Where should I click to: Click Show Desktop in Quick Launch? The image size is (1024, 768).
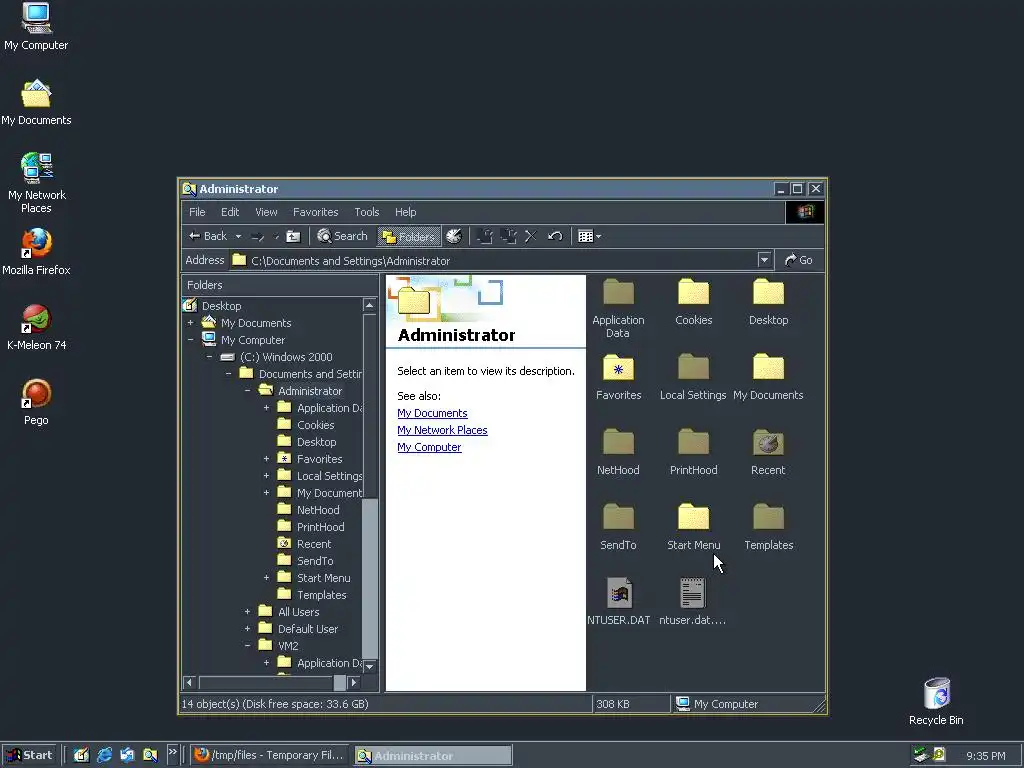(x=81, y=756)
